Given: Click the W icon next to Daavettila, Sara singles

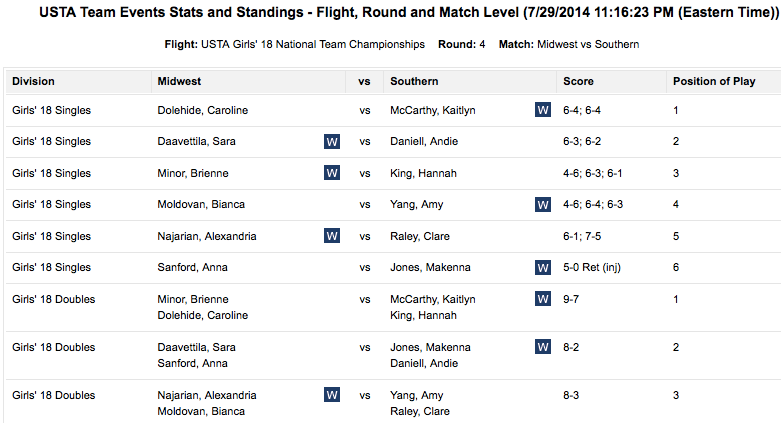Looking at the screenshot, I should pos(332,142).
